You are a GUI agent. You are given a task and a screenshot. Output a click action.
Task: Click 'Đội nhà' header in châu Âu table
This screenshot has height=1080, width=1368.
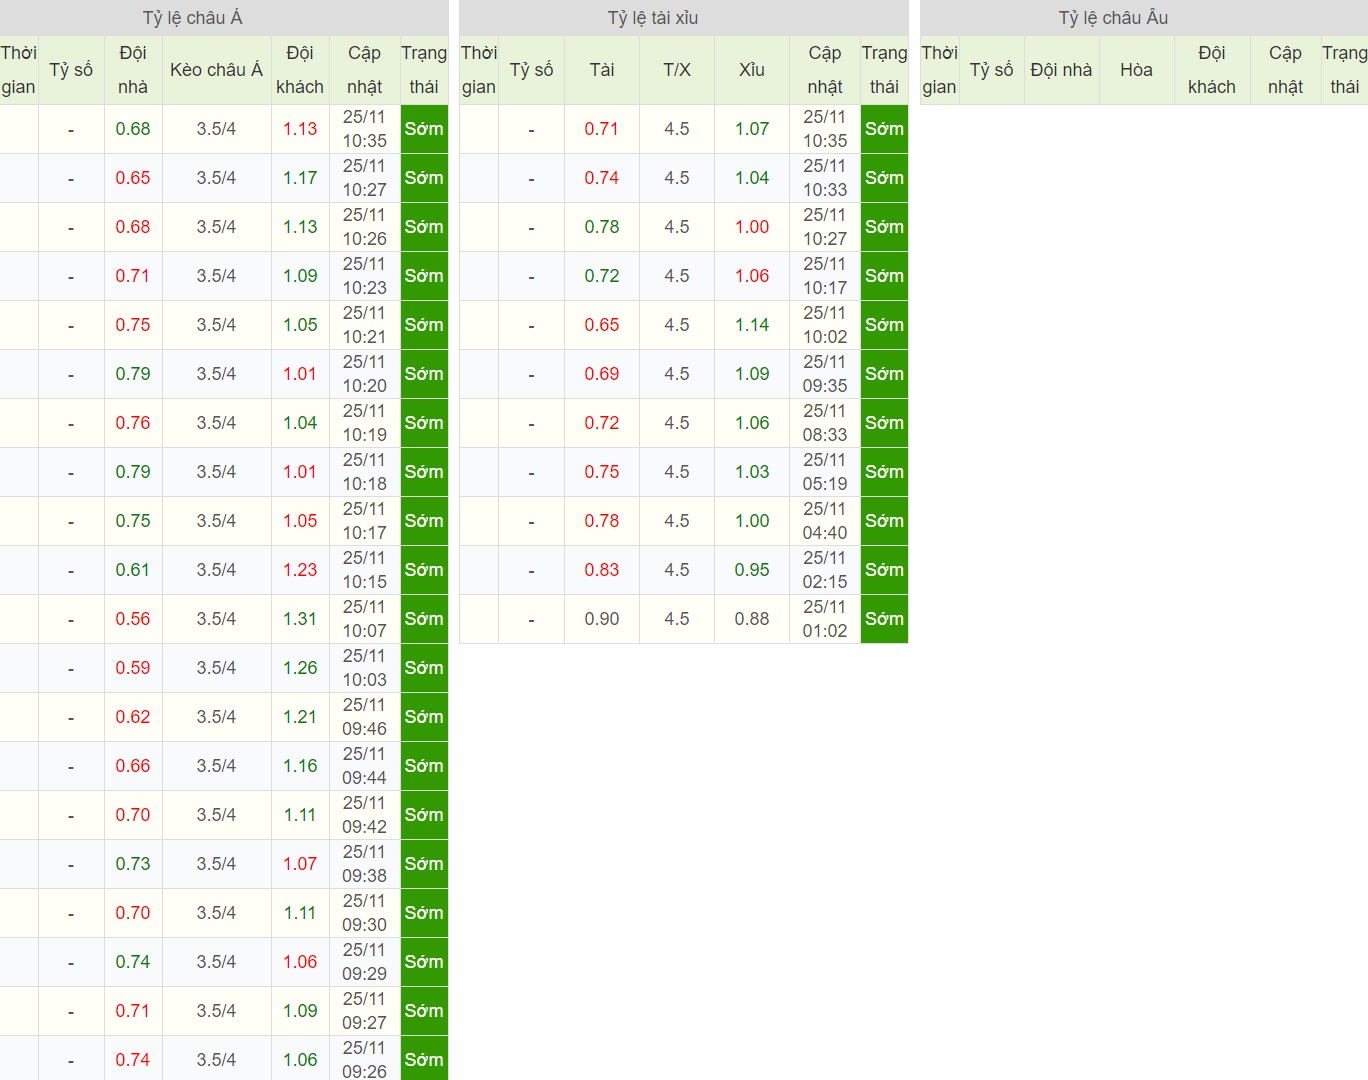pyautogui.click(x=1061, y=70)
